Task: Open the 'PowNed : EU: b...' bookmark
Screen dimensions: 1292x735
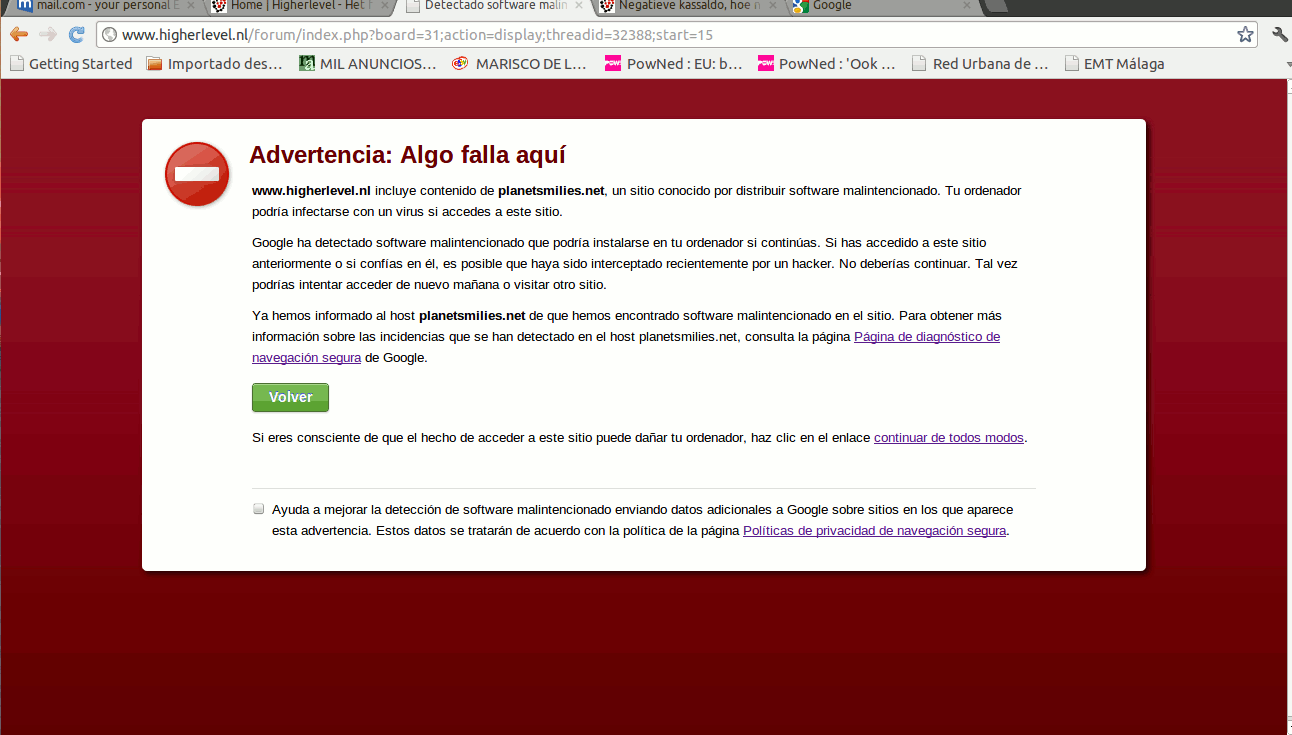Action: [674, 64]
